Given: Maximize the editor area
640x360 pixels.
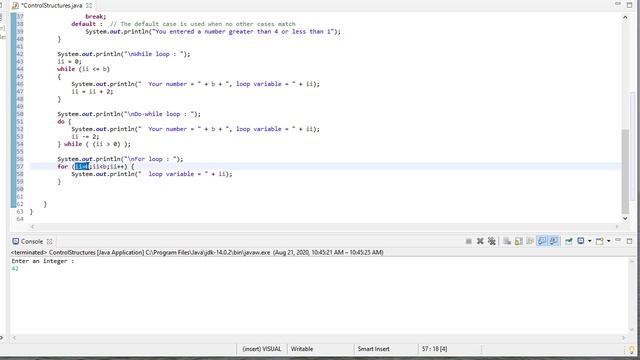Looking at the screenshot, I should click(629, 4).
